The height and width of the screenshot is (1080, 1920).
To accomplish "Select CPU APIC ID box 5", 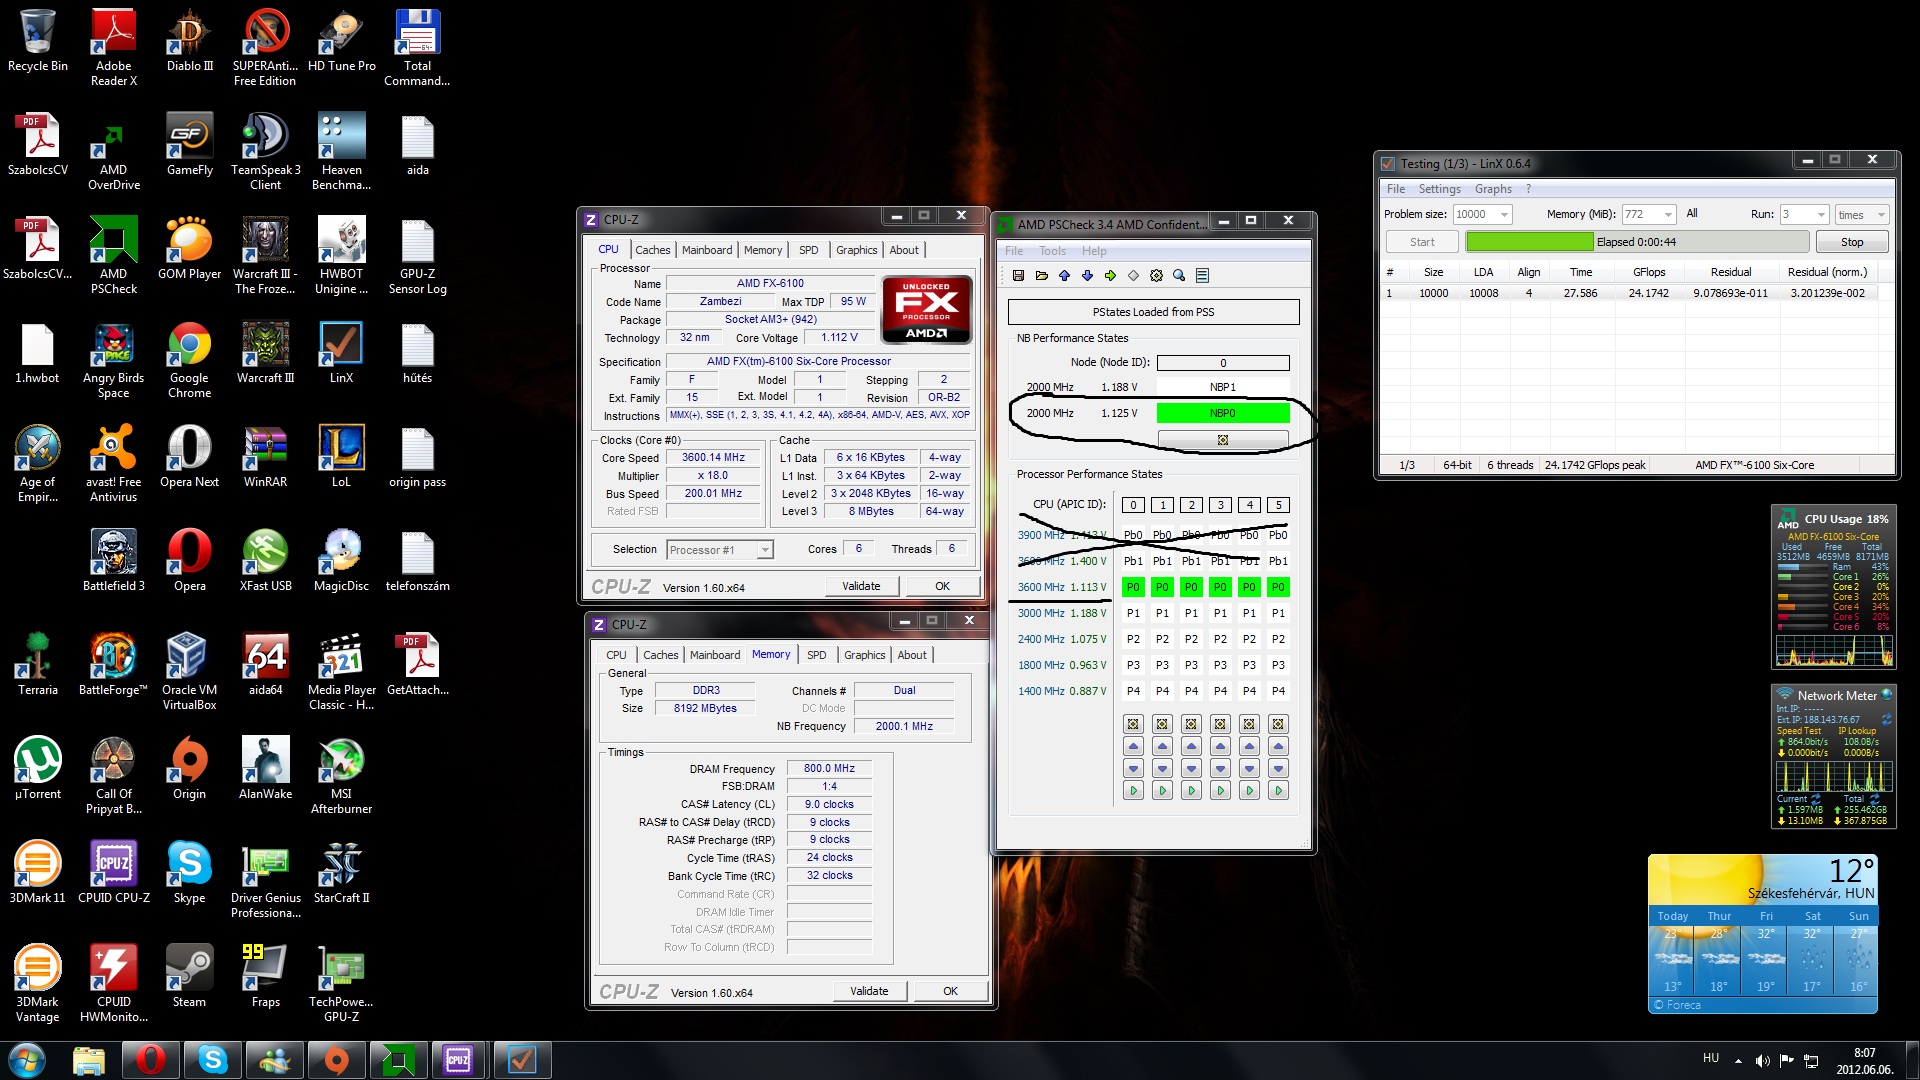I will coord(1278,505).
